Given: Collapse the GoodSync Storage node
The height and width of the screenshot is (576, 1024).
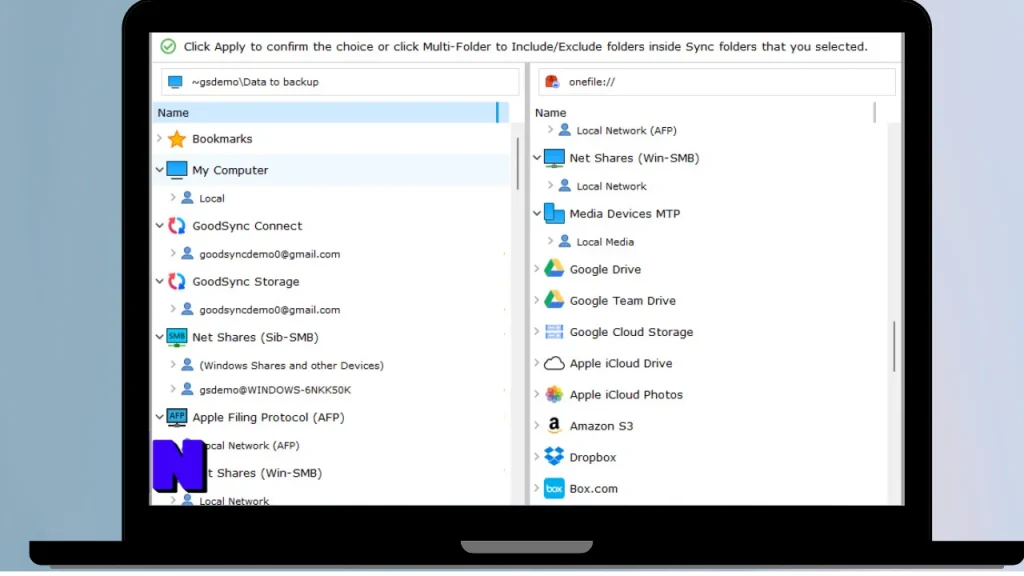Looking at the screenshot, I should 159,281.
